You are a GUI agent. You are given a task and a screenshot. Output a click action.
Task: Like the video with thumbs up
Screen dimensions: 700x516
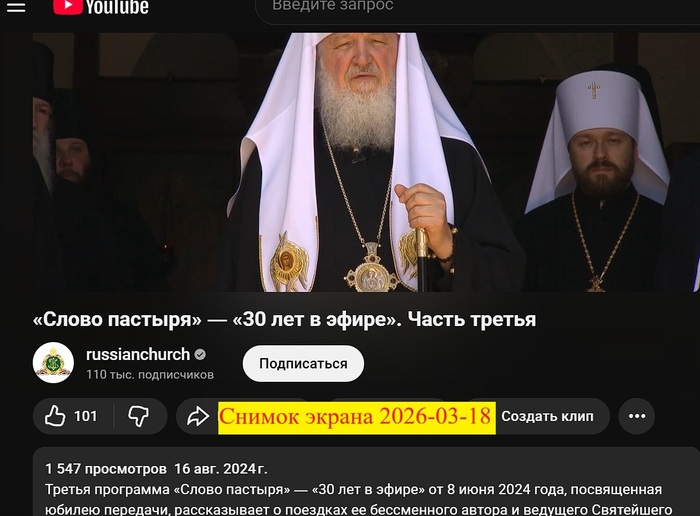pos(55,416)
